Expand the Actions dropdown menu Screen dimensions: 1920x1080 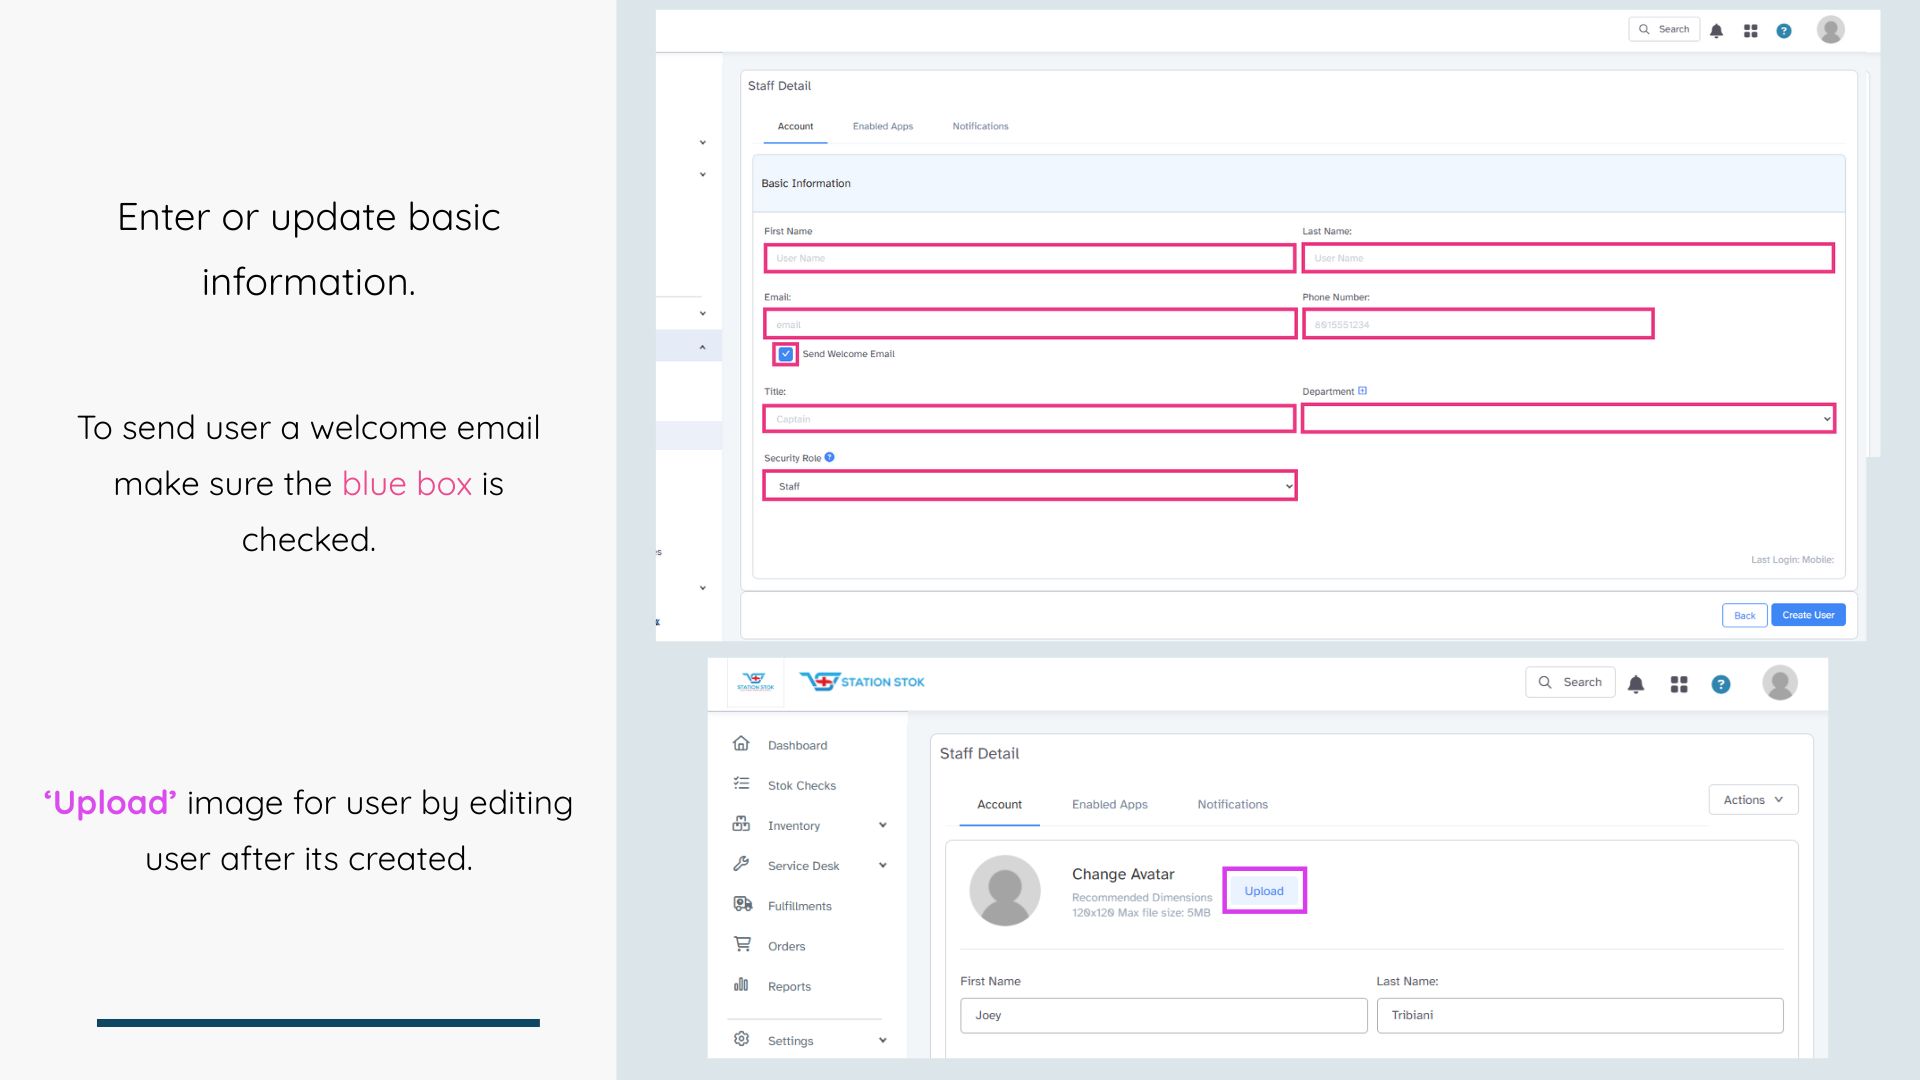tap(1753, 800)
